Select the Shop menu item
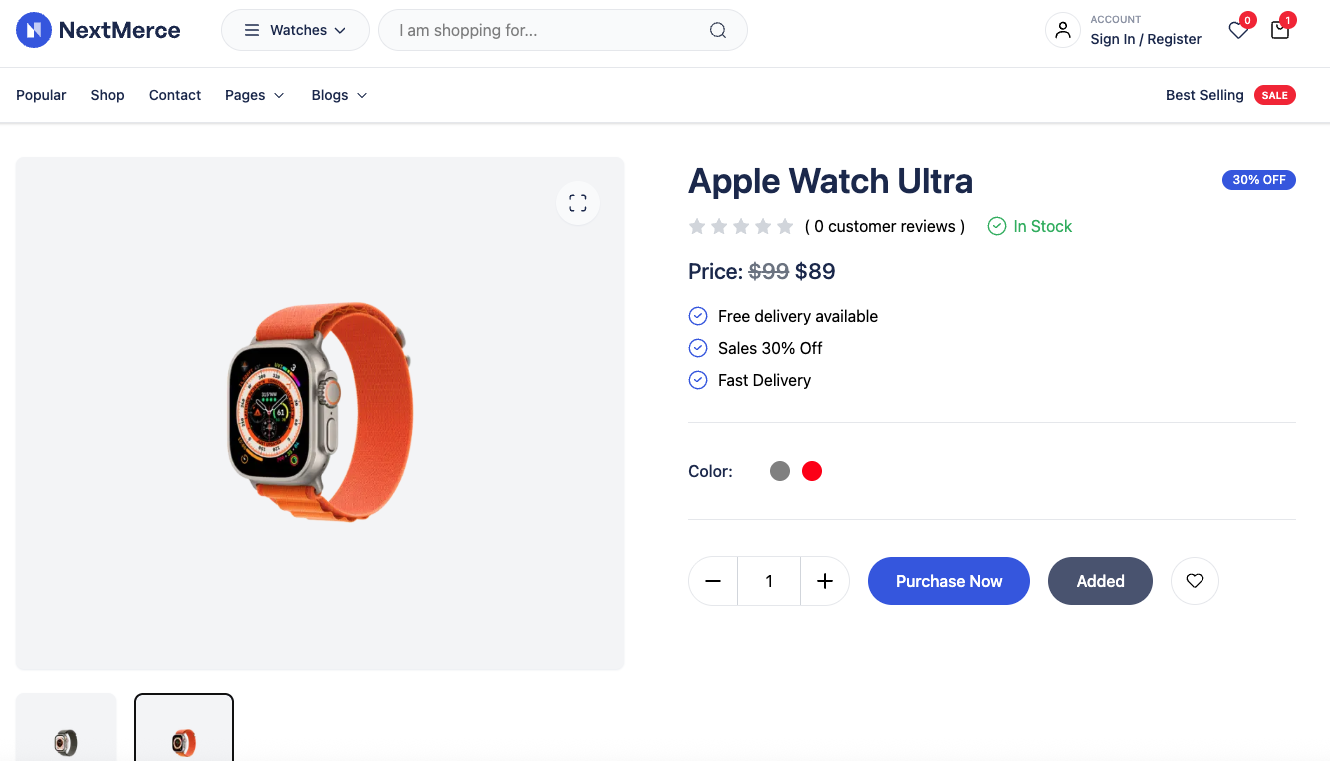The image size is (1330, 761). click(x=107, y=95)
